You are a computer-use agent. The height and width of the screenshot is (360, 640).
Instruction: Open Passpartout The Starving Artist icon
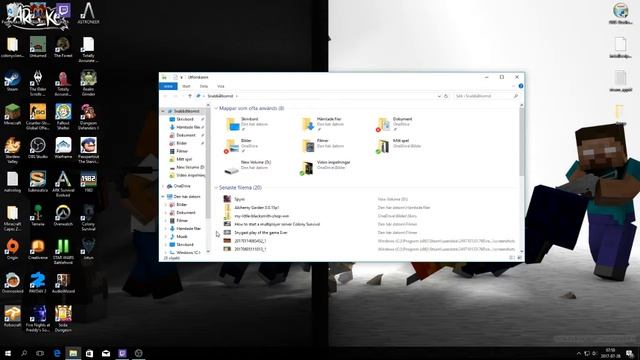click(88, 150)
